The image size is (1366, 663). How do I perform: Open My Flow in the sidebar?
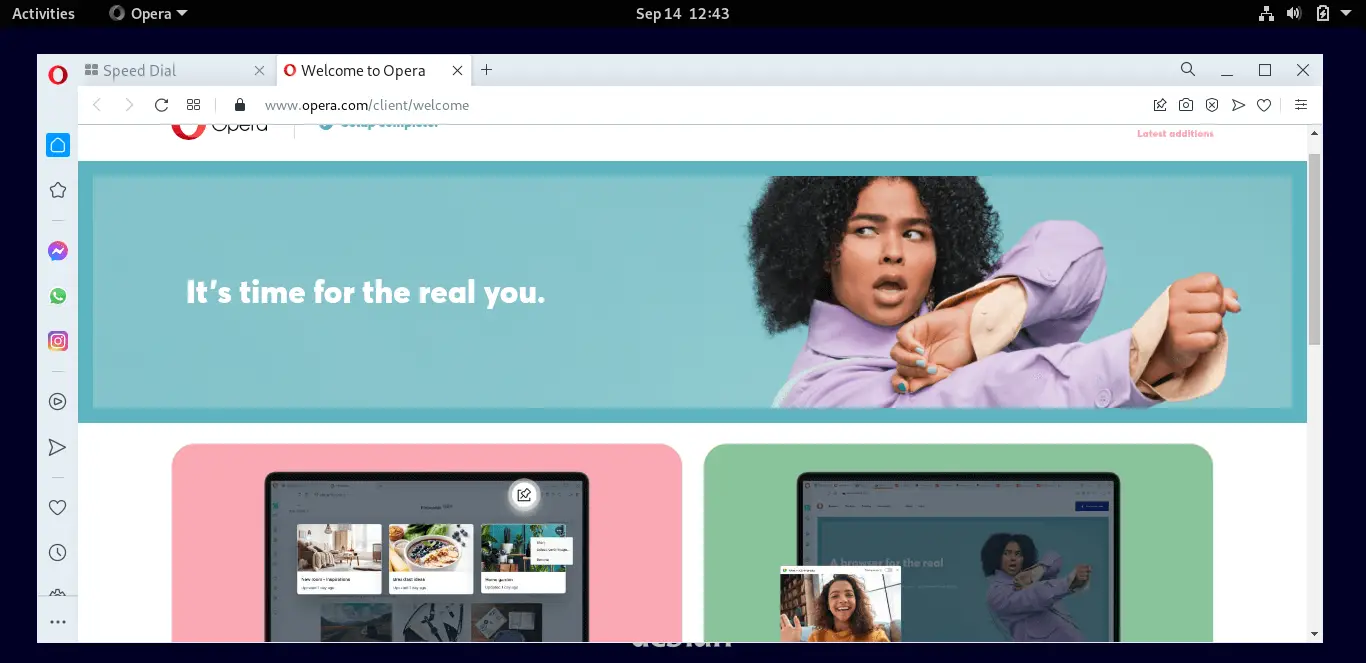coord(58,447)
